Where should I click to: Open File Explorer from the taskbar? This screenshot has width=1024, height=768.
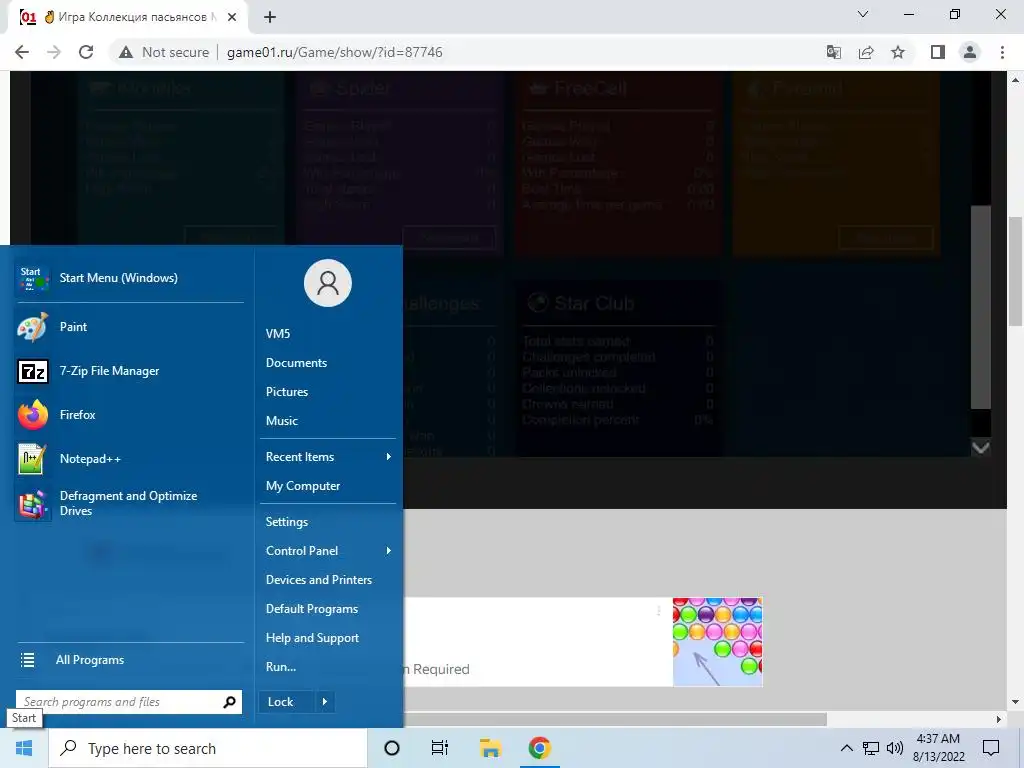[x=490, y=748]
